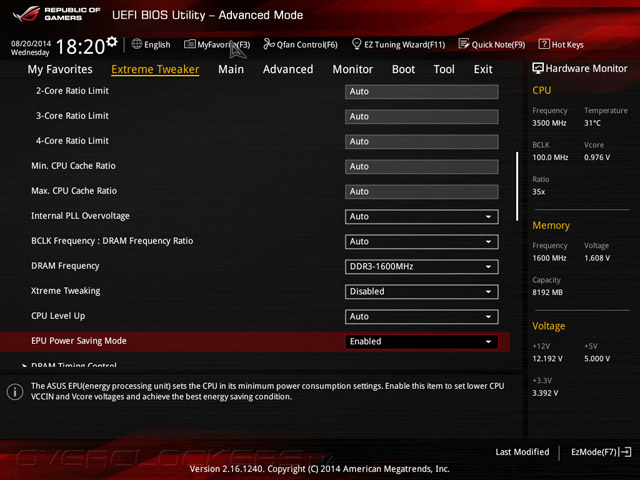
Task: Click BCLK value 100.0 MHz
Action: click(x=550, y=157)
